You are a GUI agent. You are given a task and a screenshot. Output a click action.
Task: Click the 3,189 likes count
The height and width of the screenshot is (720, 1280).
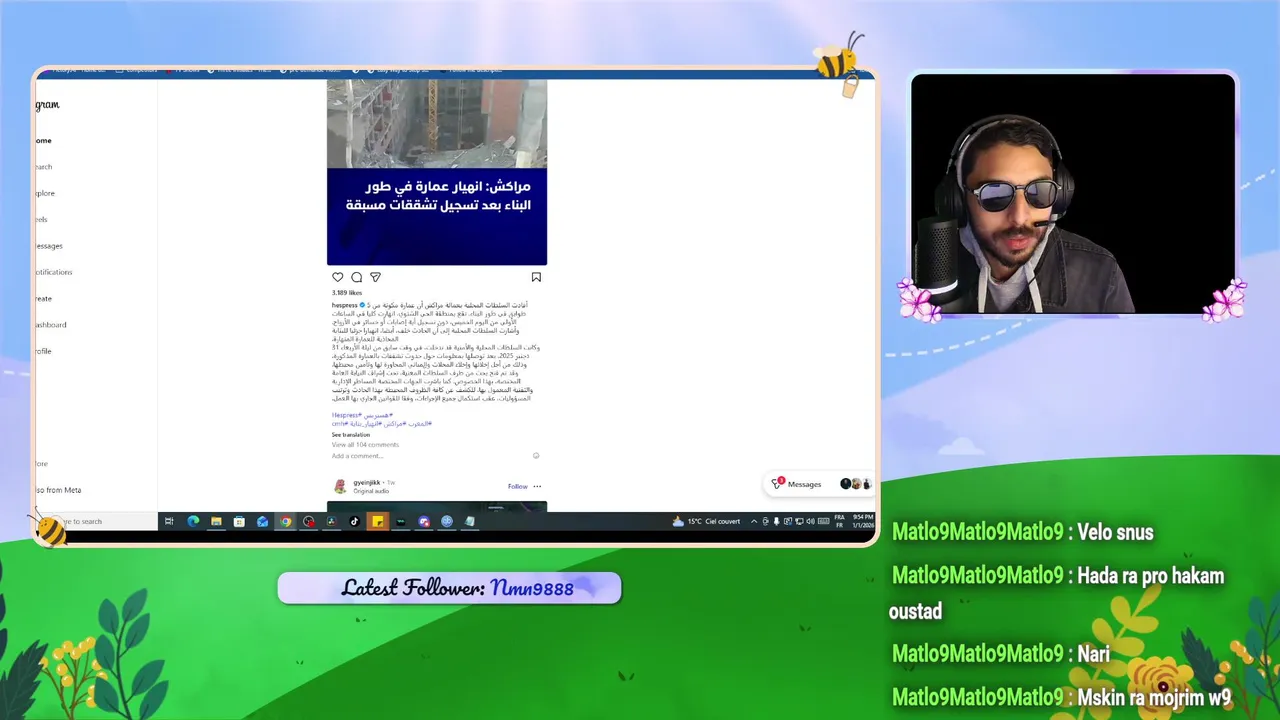pyautogui.click(x=347, y=293)
